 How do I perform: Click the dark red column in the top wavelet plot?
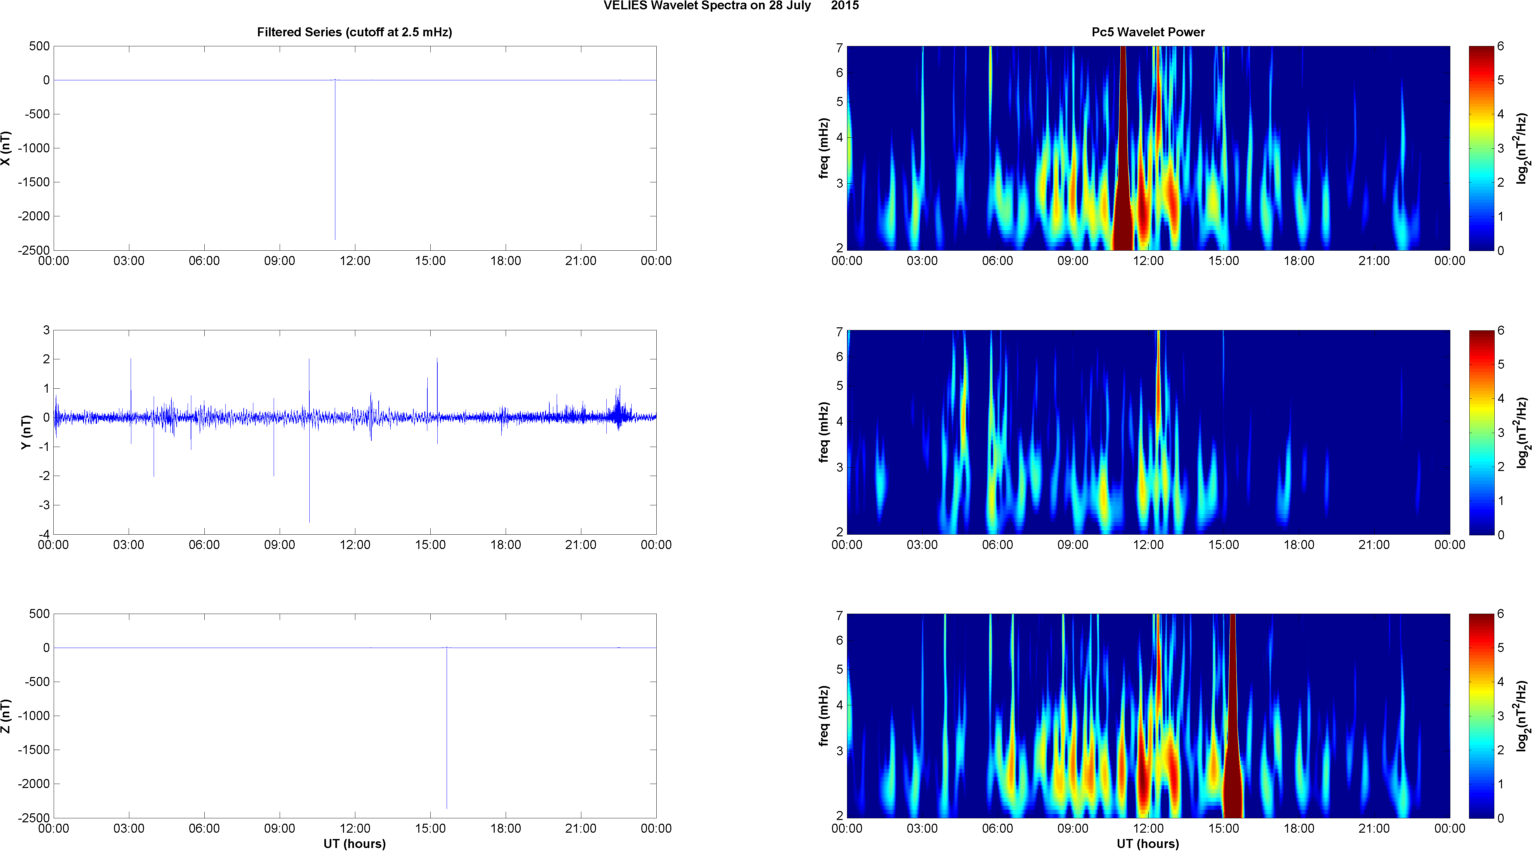click(x=1124, y=148)
